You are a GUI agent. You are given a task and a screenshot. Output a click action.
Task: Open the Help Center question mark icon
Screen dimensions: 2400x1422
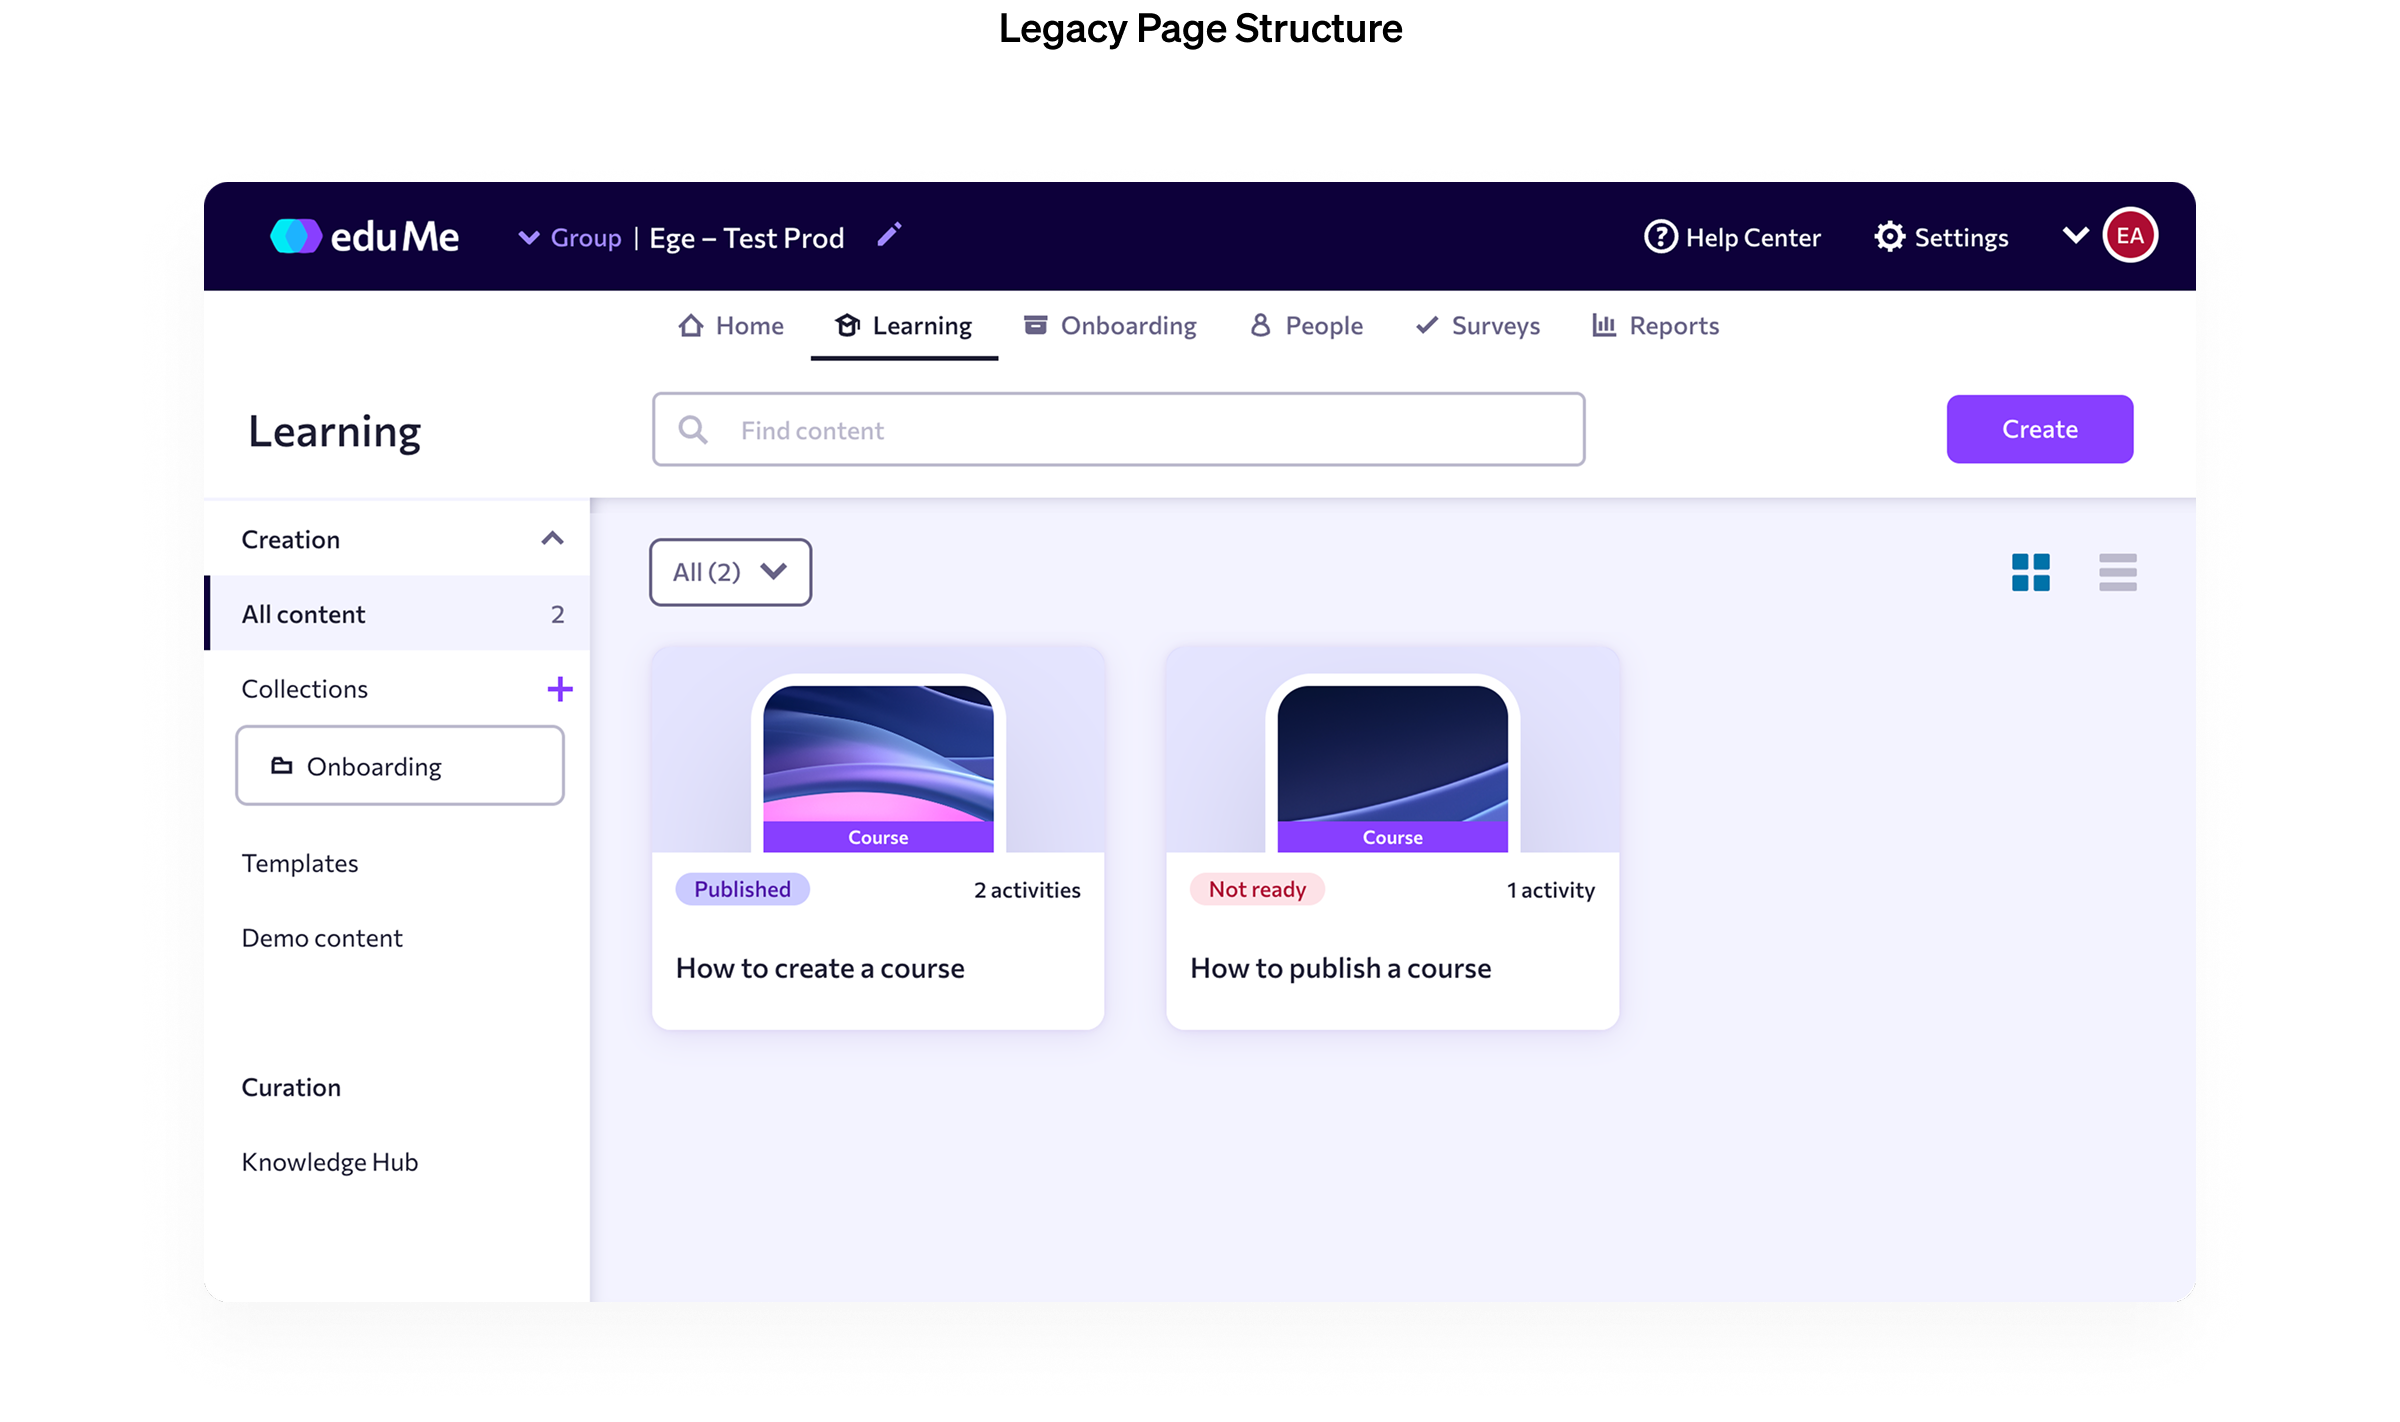[1660, 237]
